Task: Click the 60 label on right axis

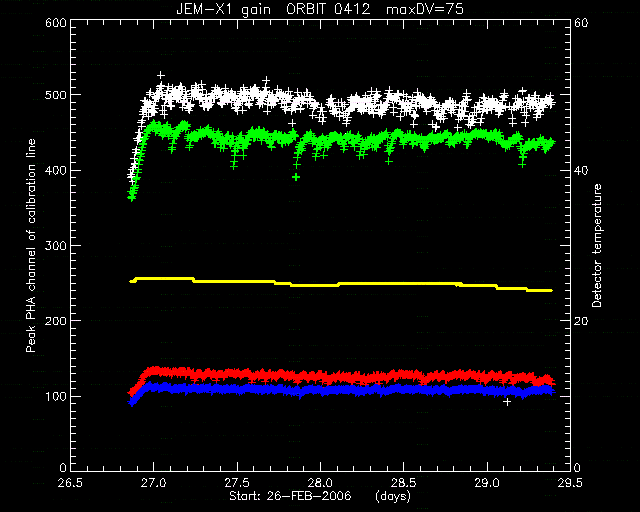Action: (x=581, y=22)
